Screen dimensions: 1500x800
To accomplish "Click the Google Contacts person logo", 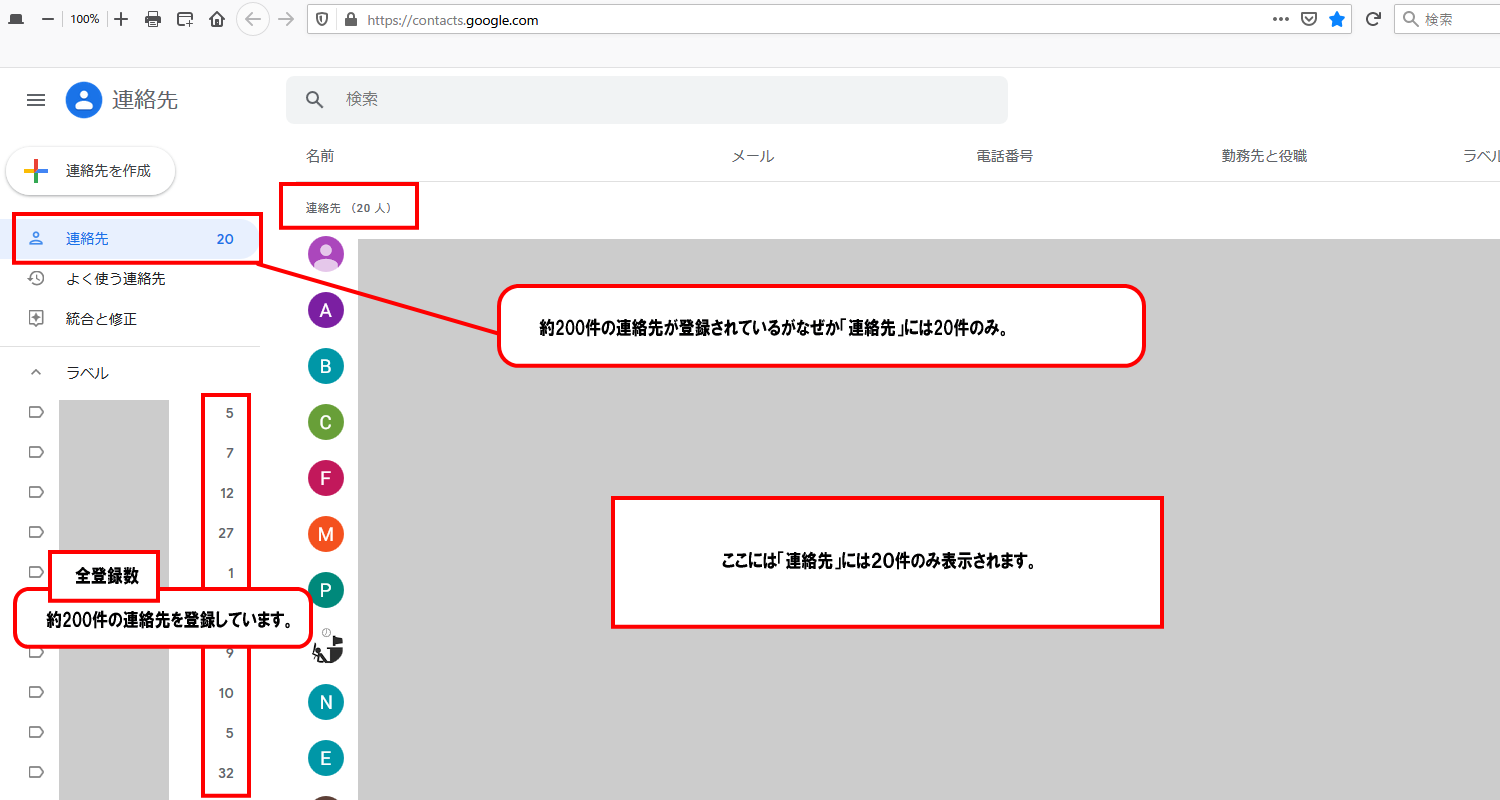I will (84, 100).
